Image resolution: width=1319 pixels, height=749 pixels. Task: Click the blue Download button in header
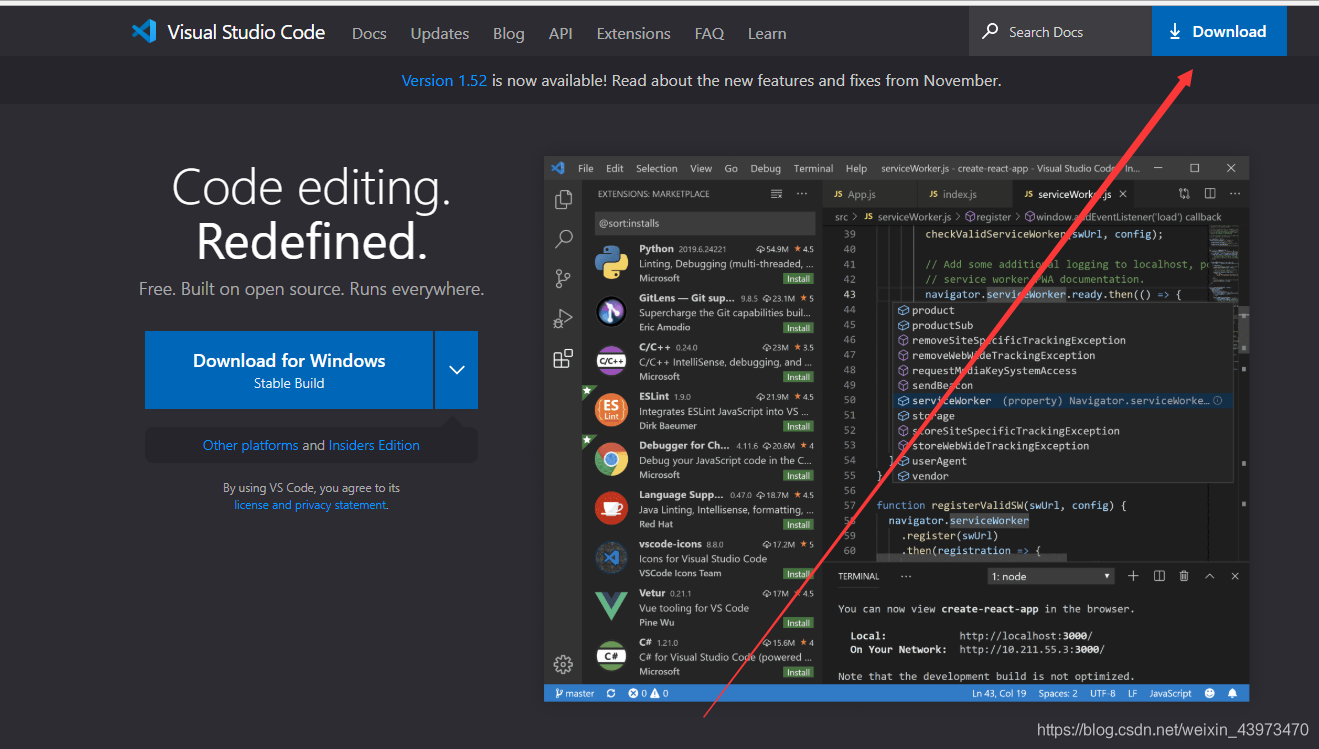(1219, 31)
